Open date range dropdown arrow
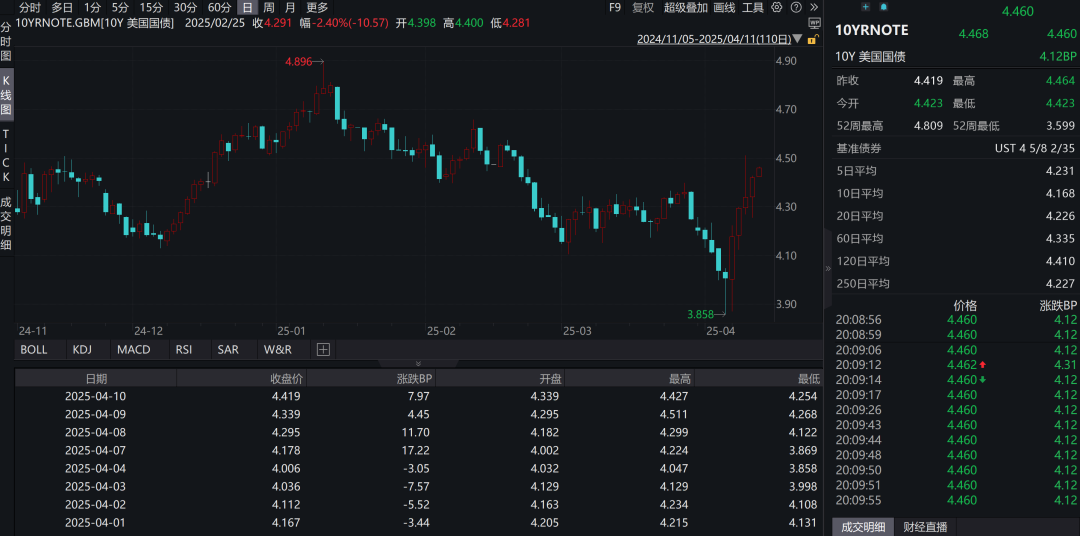 click(797, 40)
